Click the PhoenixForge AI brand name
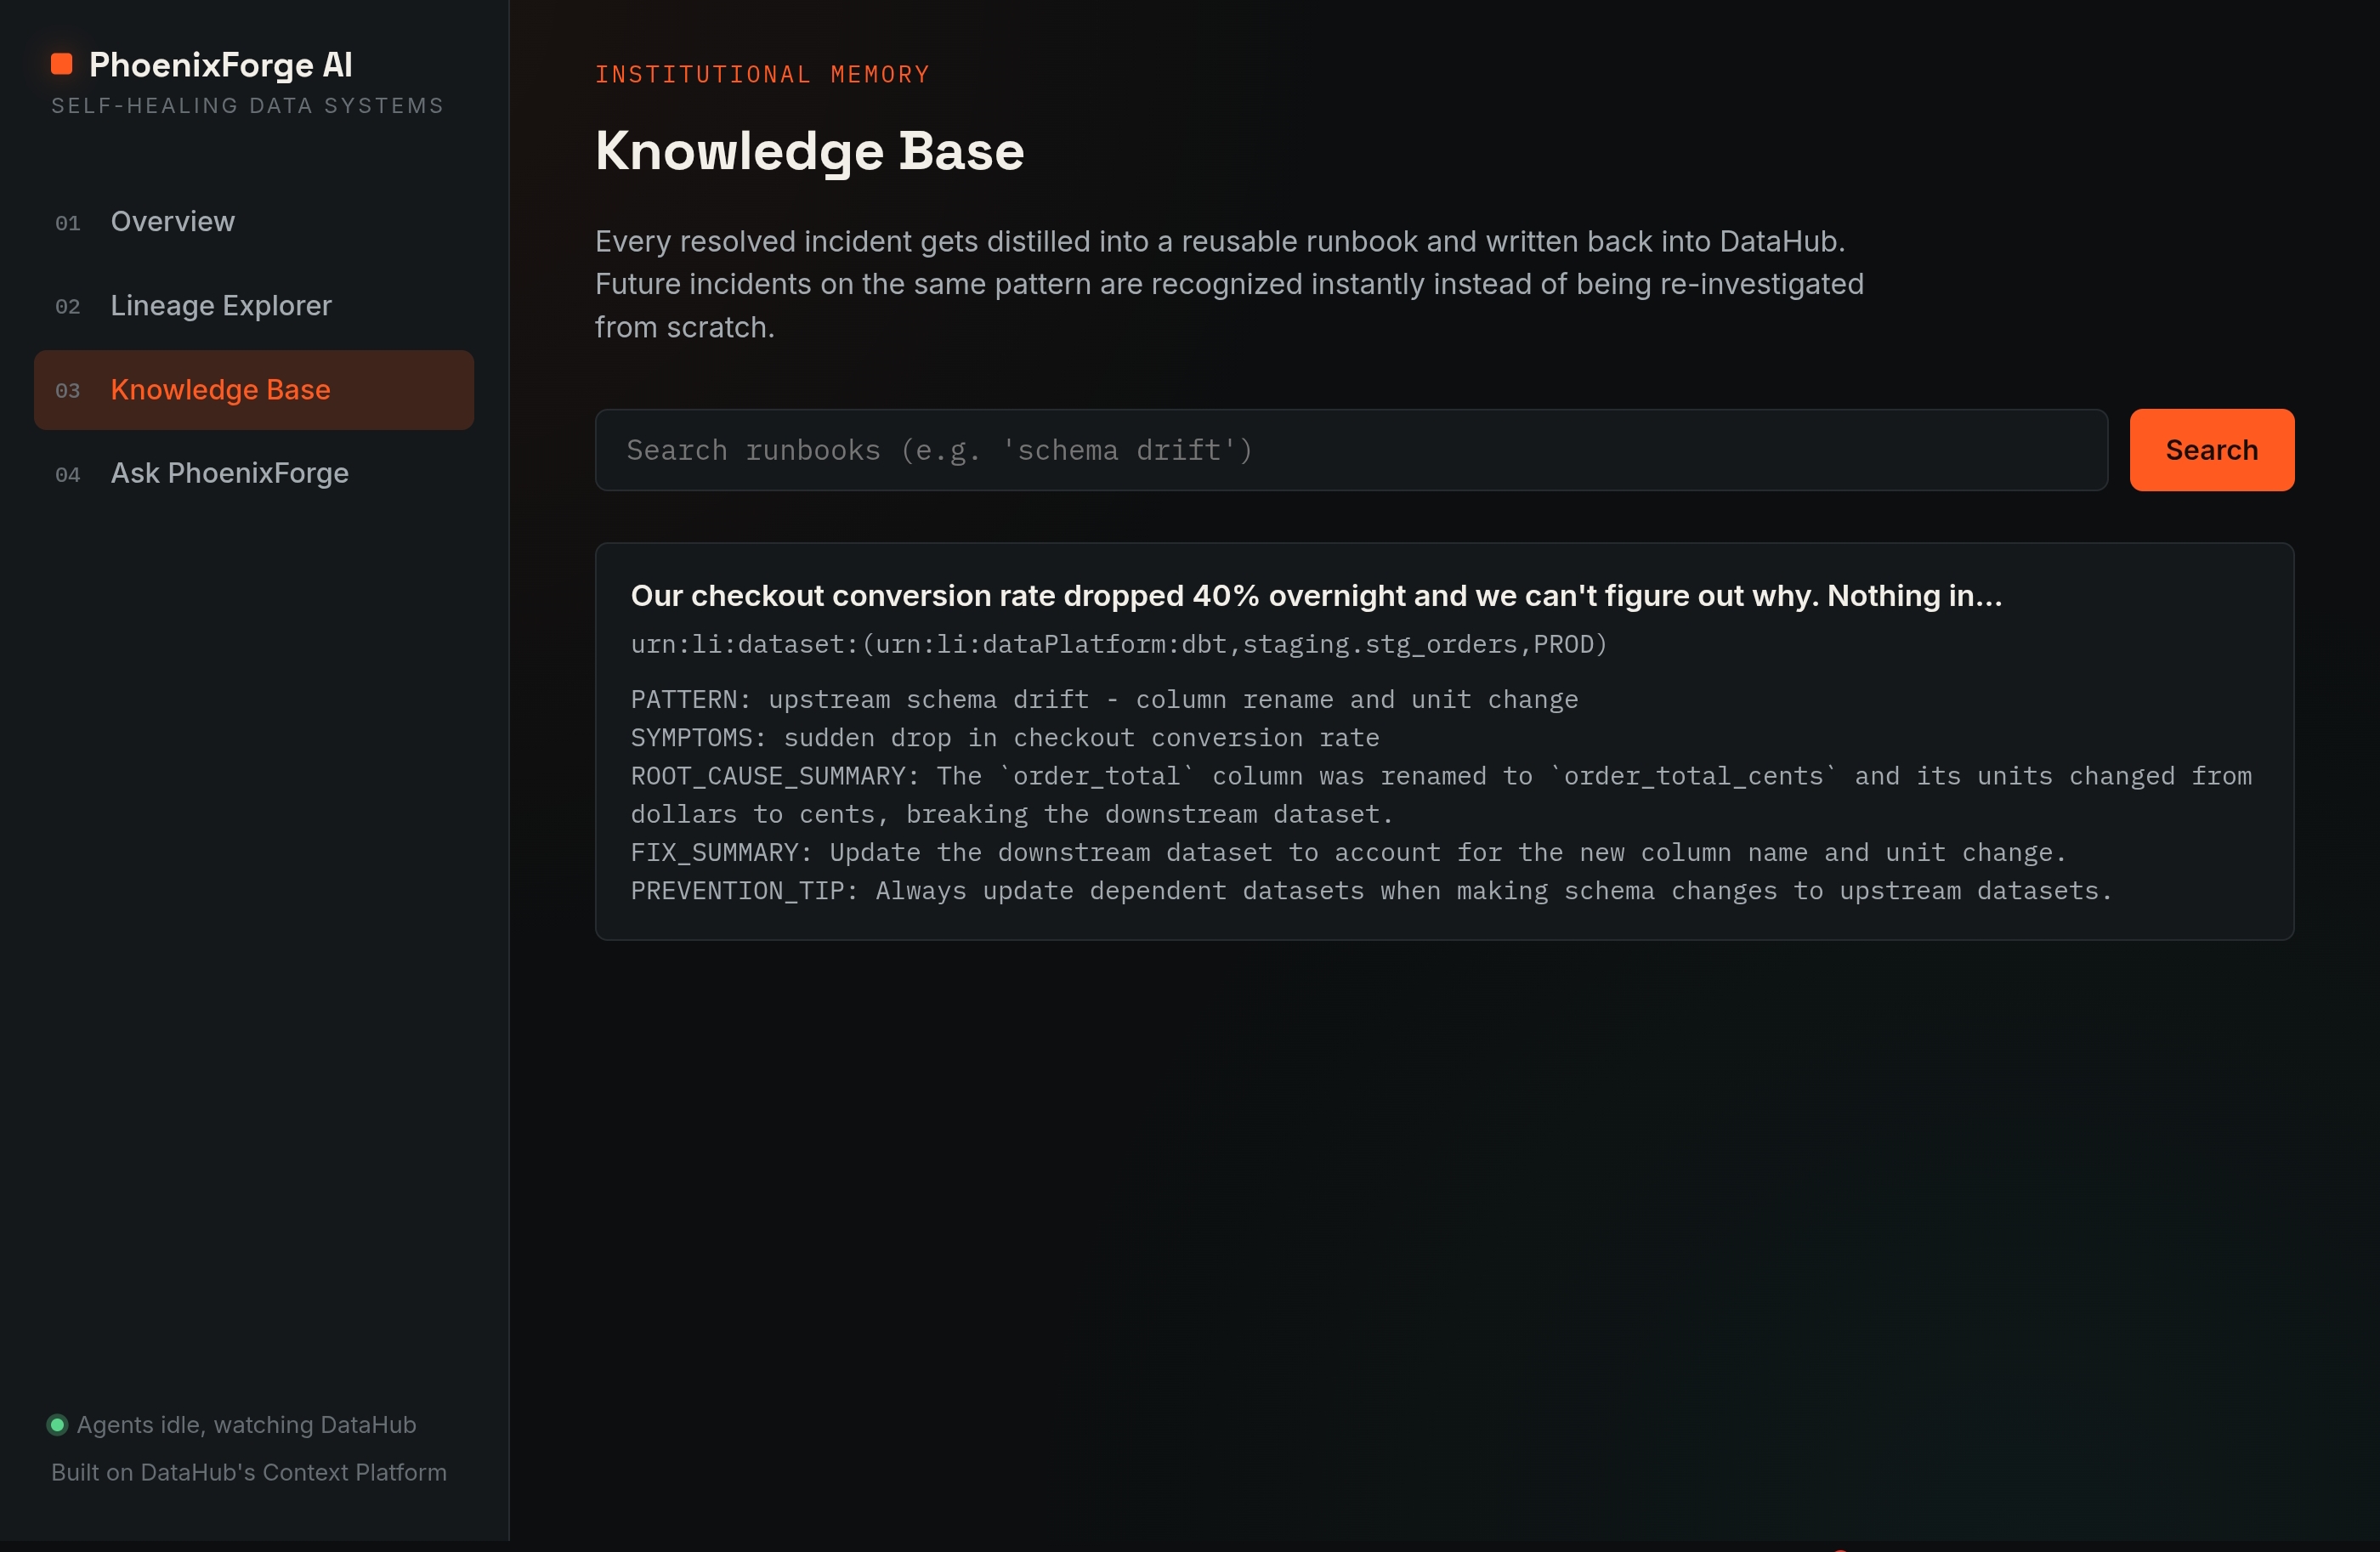Image resolution: width=2380 pixels, height=1552 pixels. point(221,65)
